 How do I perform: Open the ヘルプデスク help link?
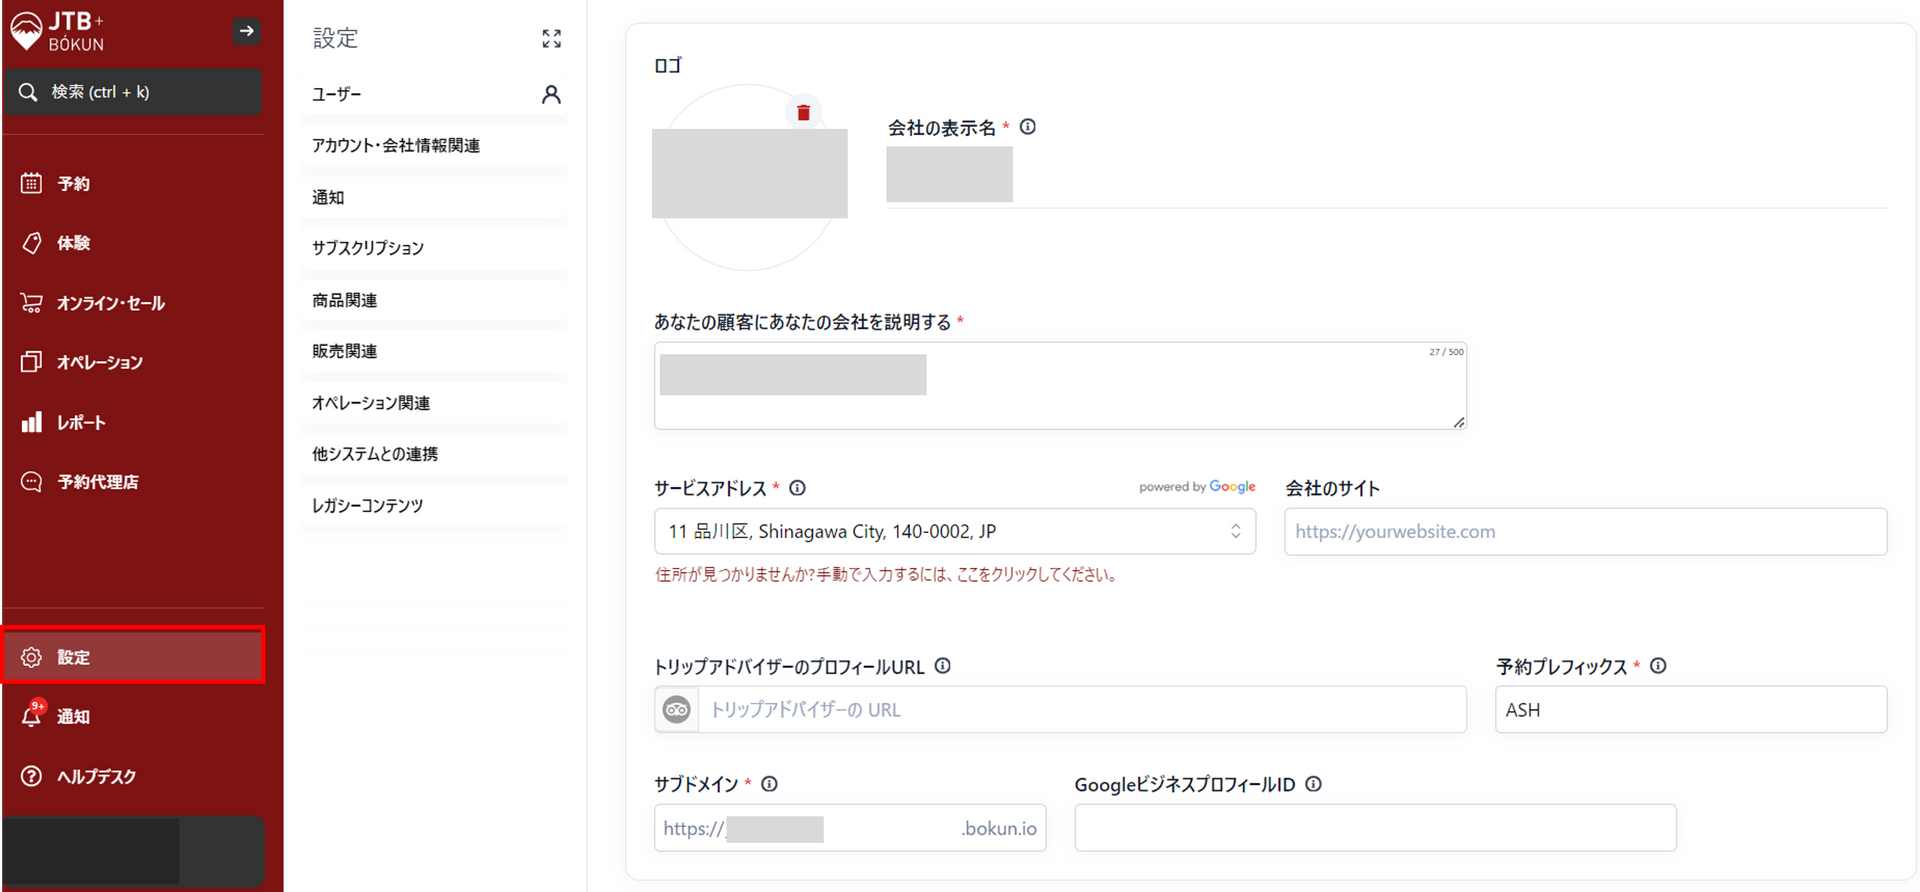pyautogui.click(x=96, y=776)
